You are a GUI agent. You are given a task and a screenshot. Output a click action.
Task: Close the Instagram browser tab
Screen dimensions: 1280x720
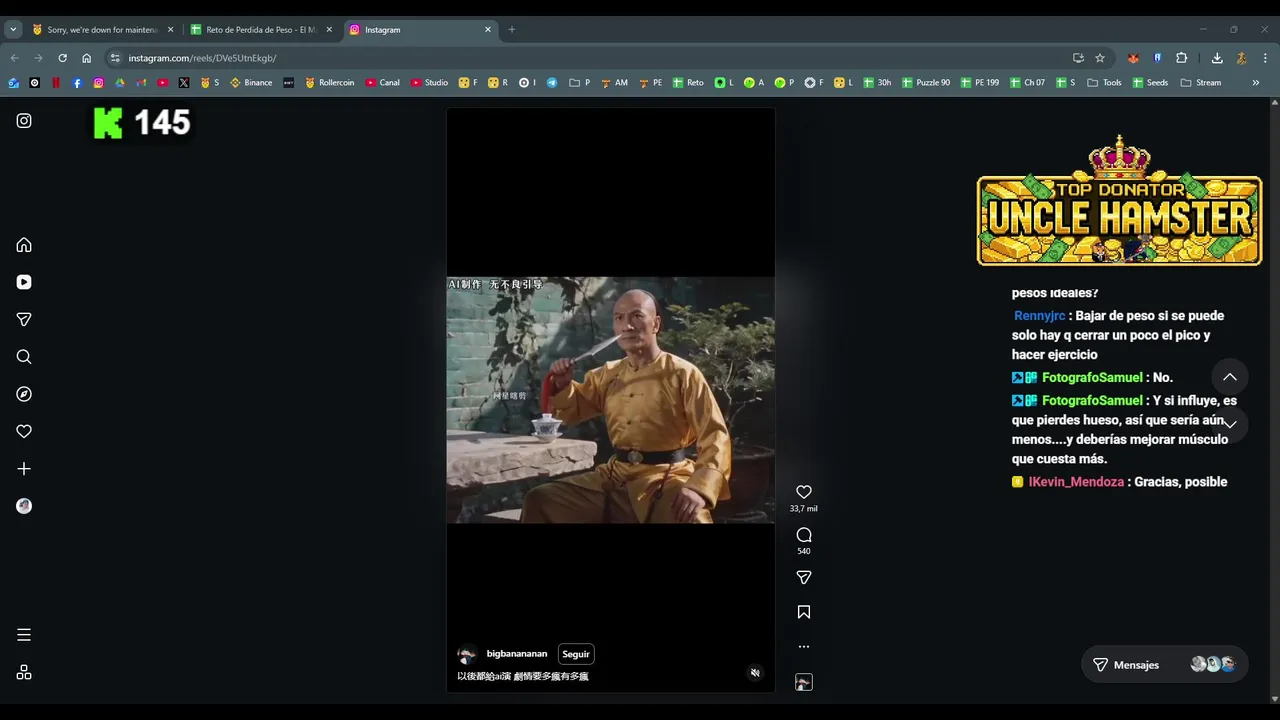pos(488,30)
